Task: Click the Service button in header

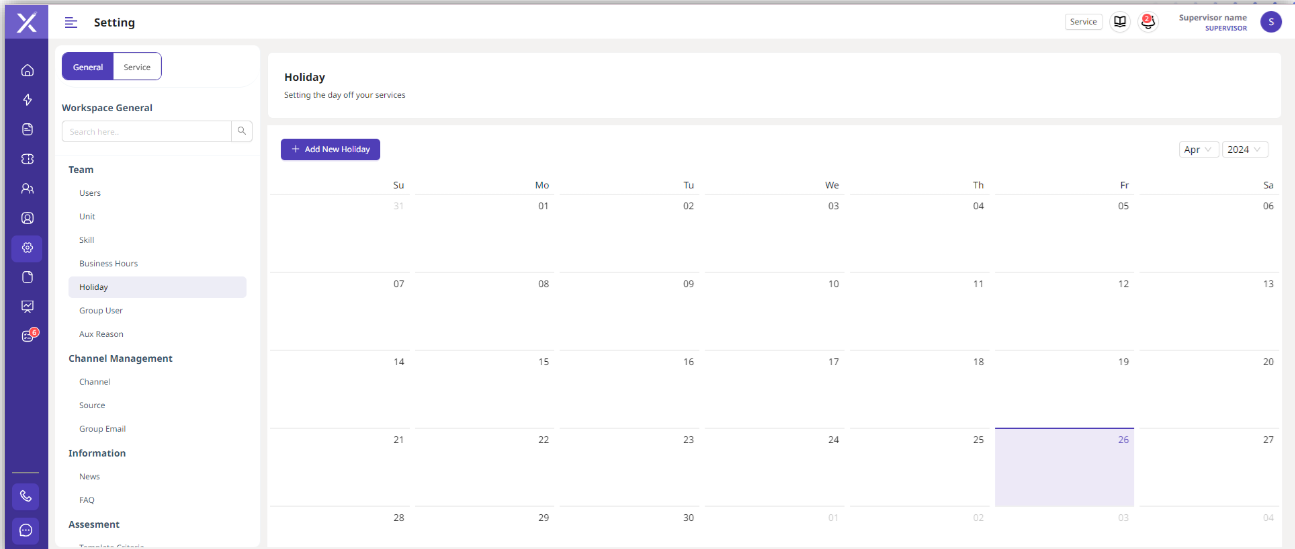Action: (x=1083, y=22)
